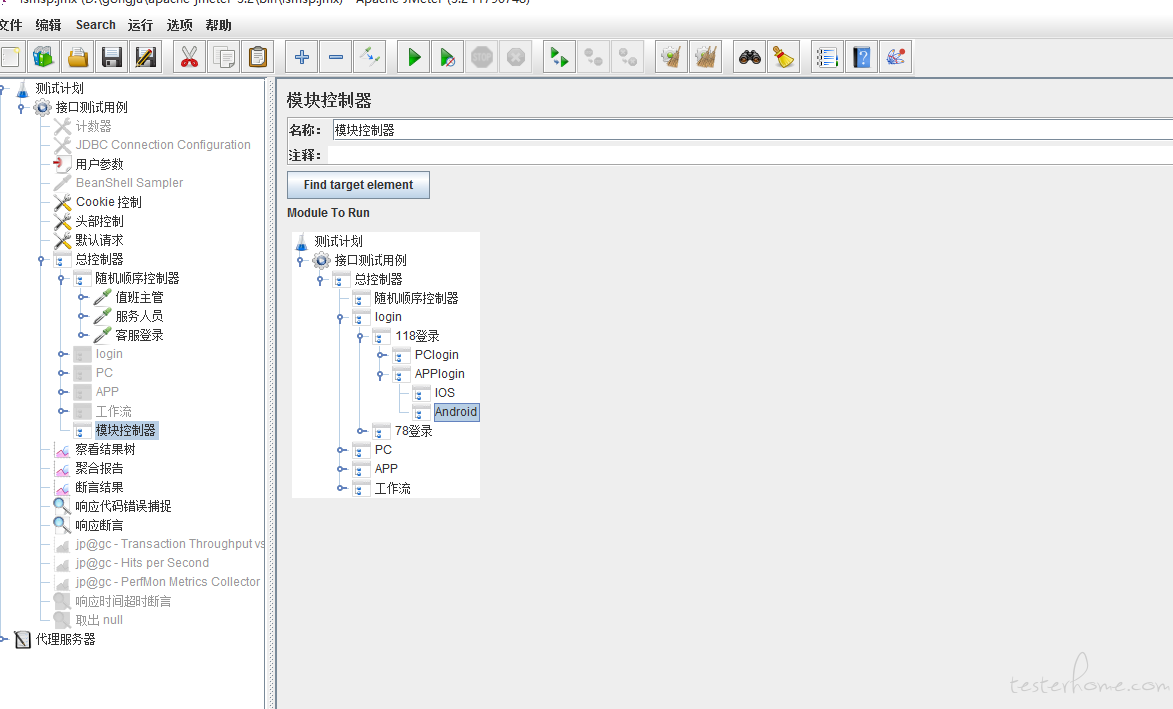Viewport: 1173px width, 709px height.
Task: Click the Save As toolbar icon
Action: (x=146, y=57)
